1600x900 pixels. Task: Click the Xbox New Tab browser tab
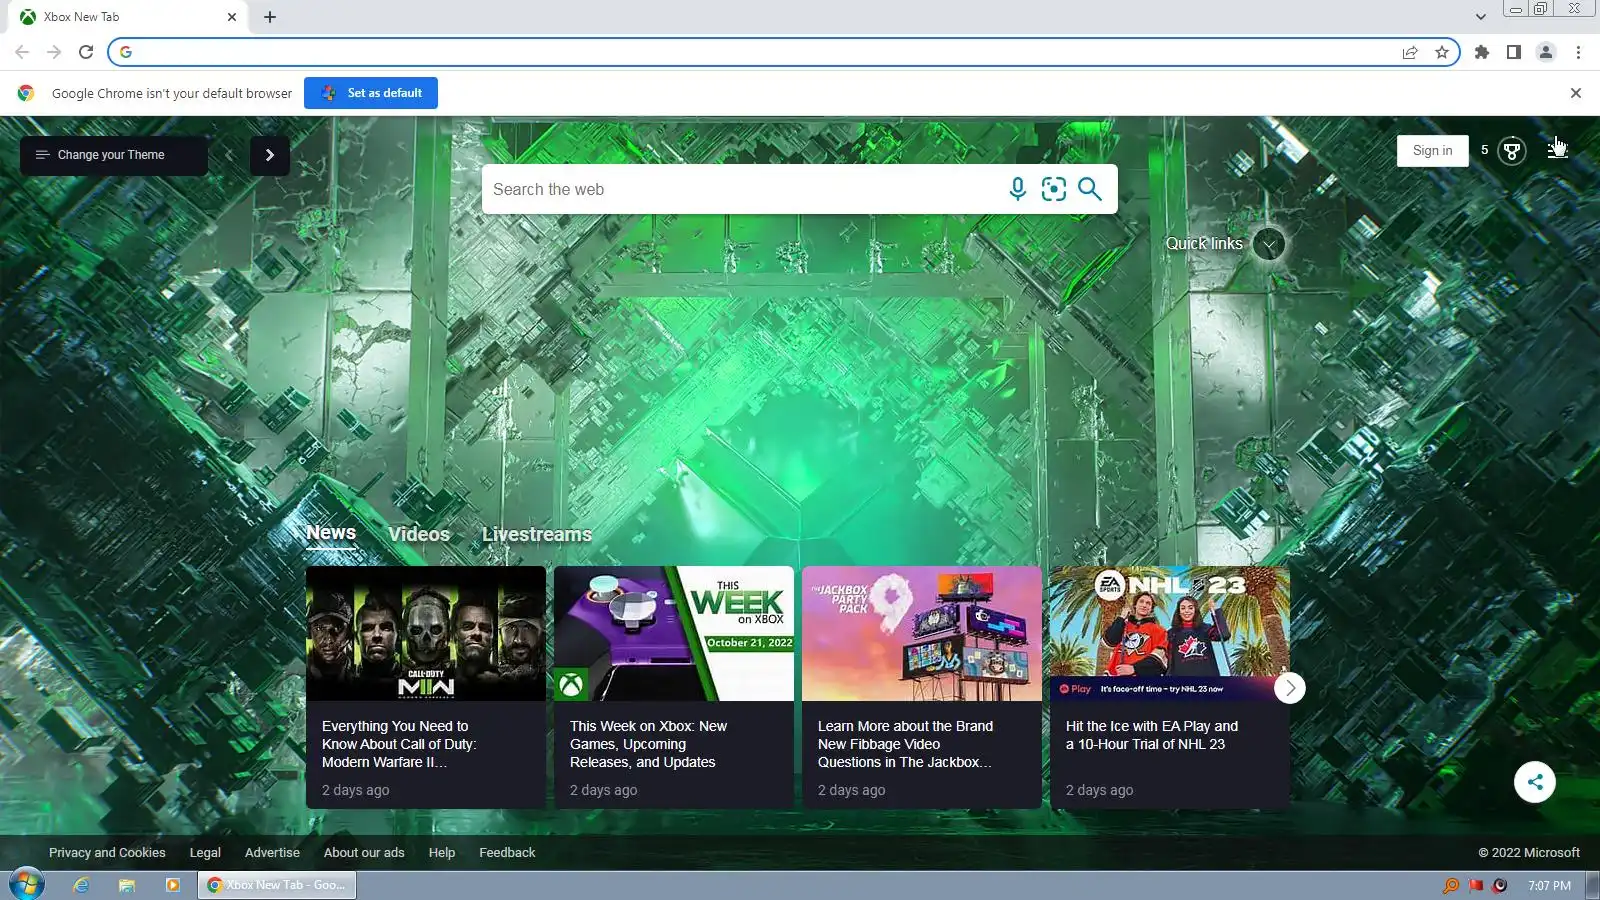(128, 17)
